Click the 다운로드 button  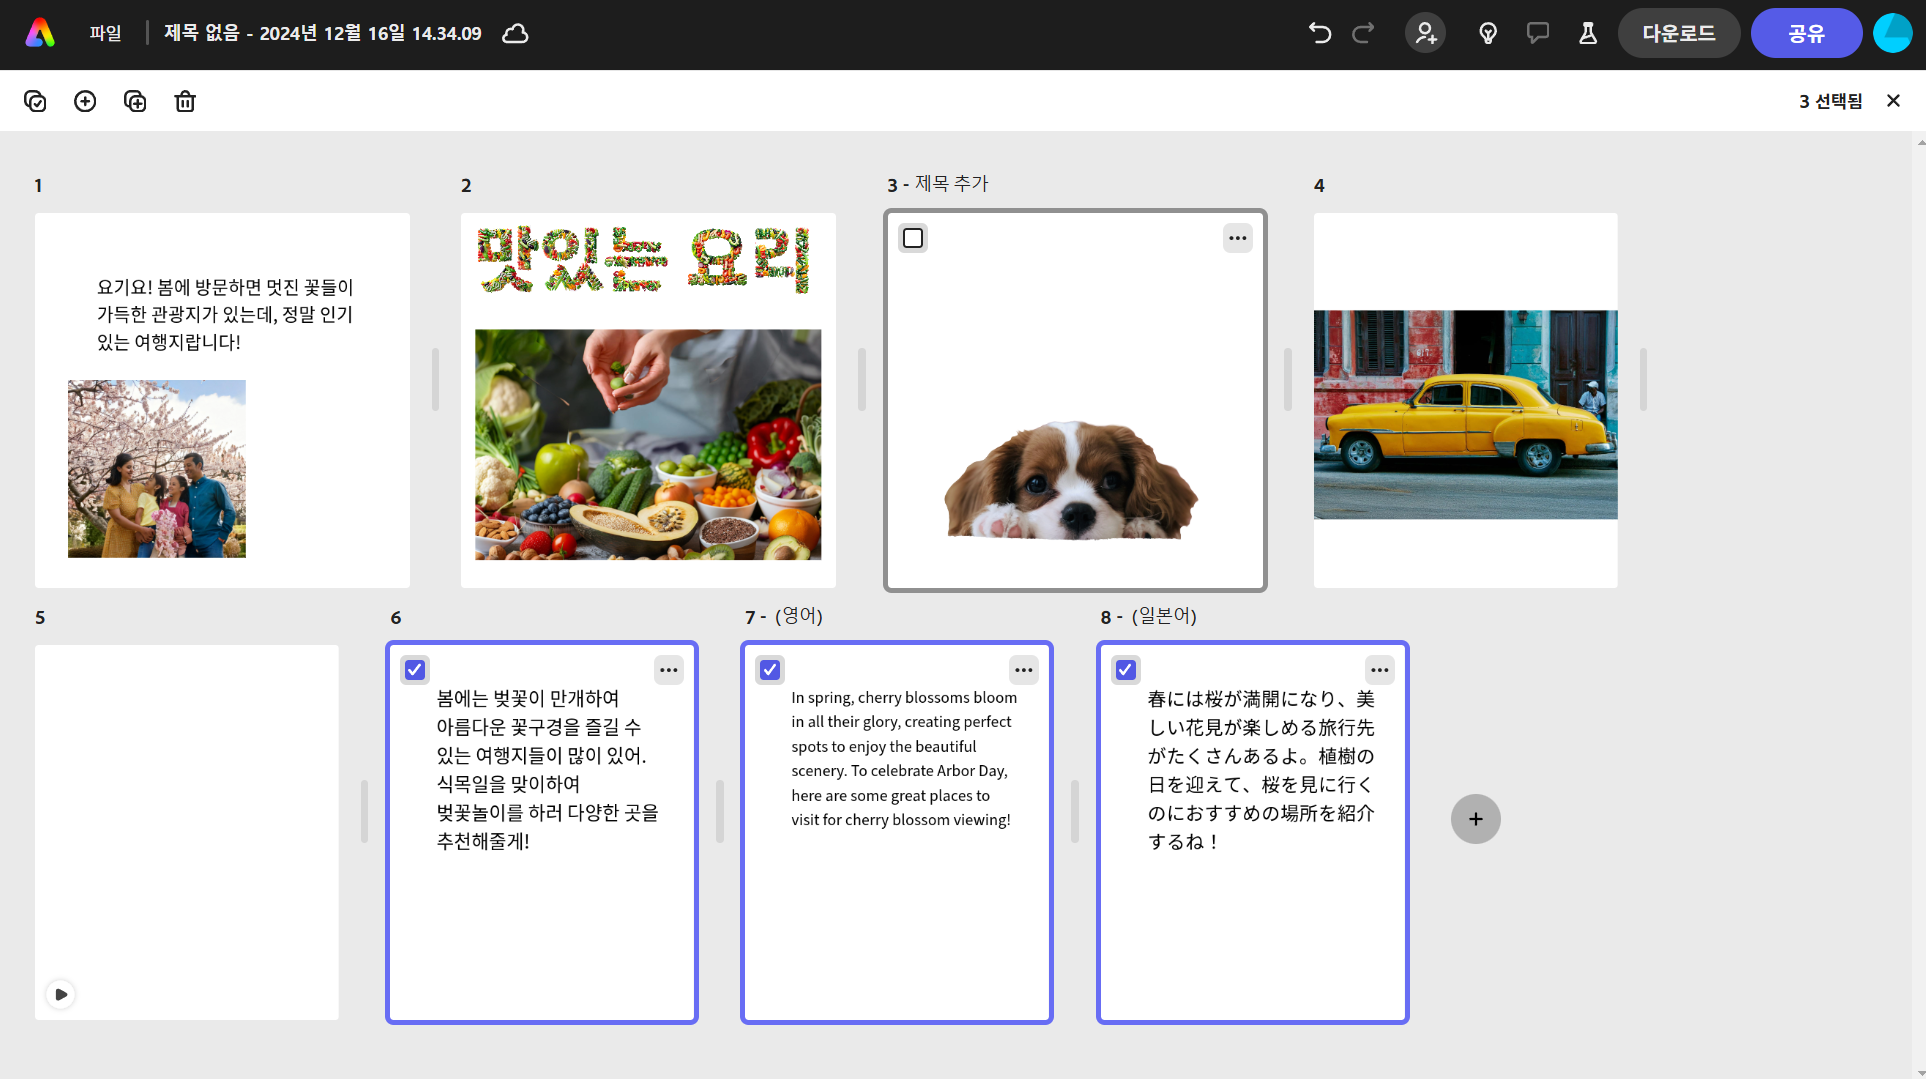point(1679,33)
